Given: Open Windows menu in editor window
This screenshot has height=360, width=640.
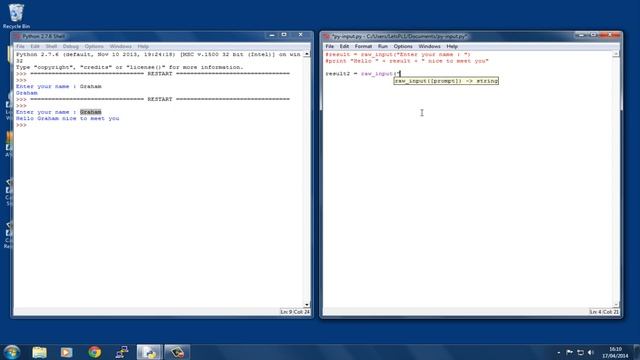Looking at the screenshot, I should coord(429,47).
